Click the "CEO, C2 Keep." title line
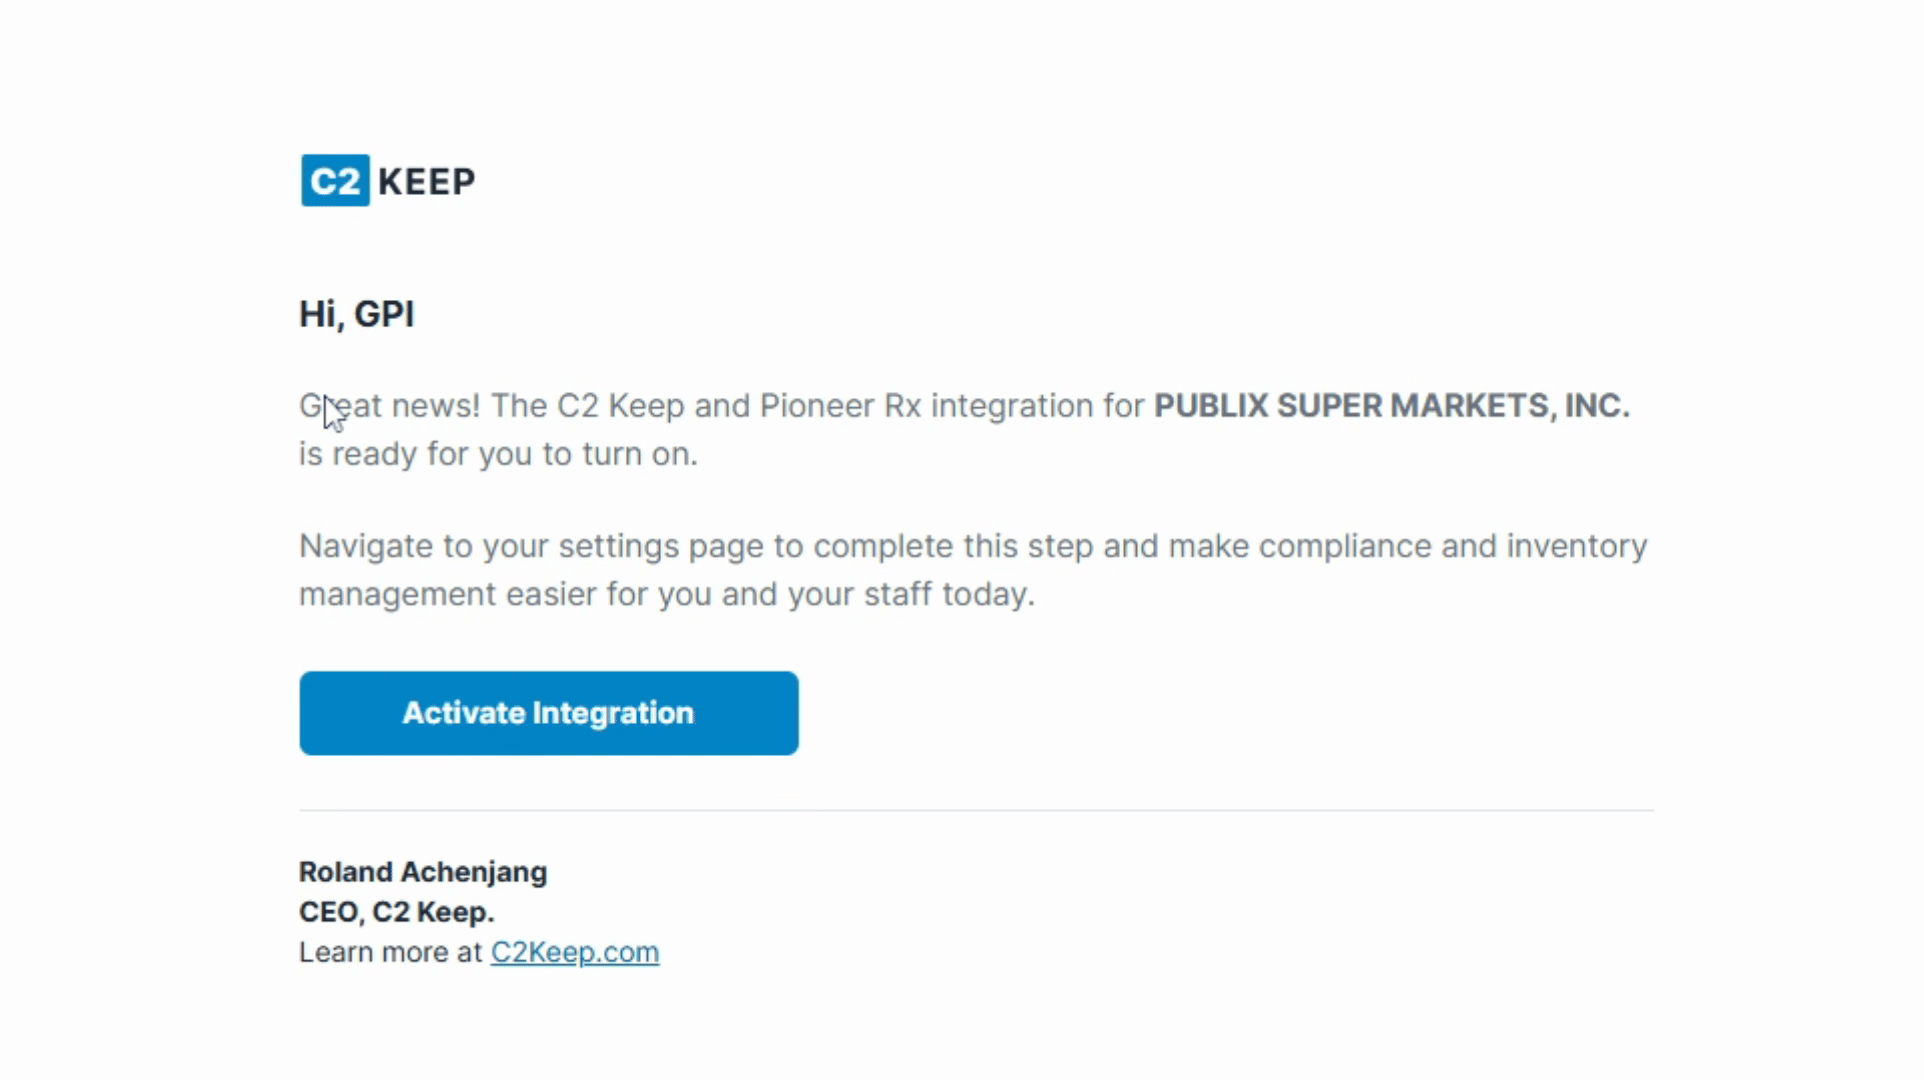 [397, 912]
